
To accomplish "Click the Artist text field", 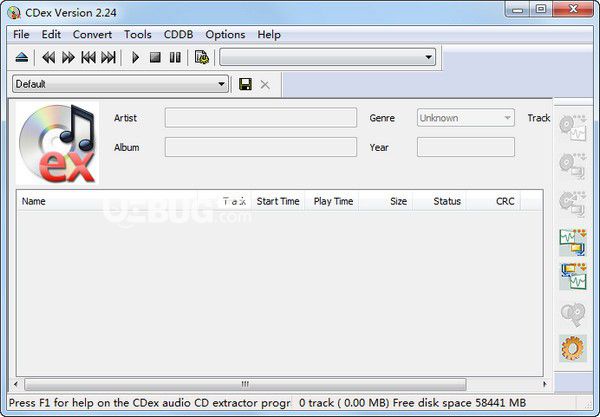I will click(261, 118).
